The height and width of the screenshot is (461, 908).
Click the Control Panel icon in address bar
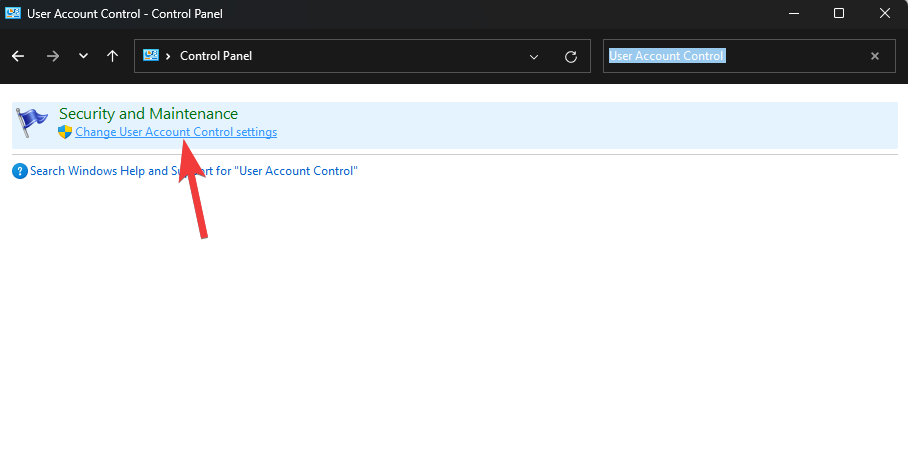(x=152, y=56)
